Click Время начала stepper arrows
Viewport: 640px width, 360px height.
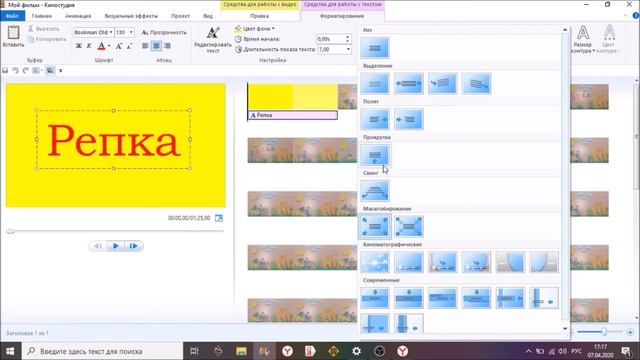tap(347, 39)
